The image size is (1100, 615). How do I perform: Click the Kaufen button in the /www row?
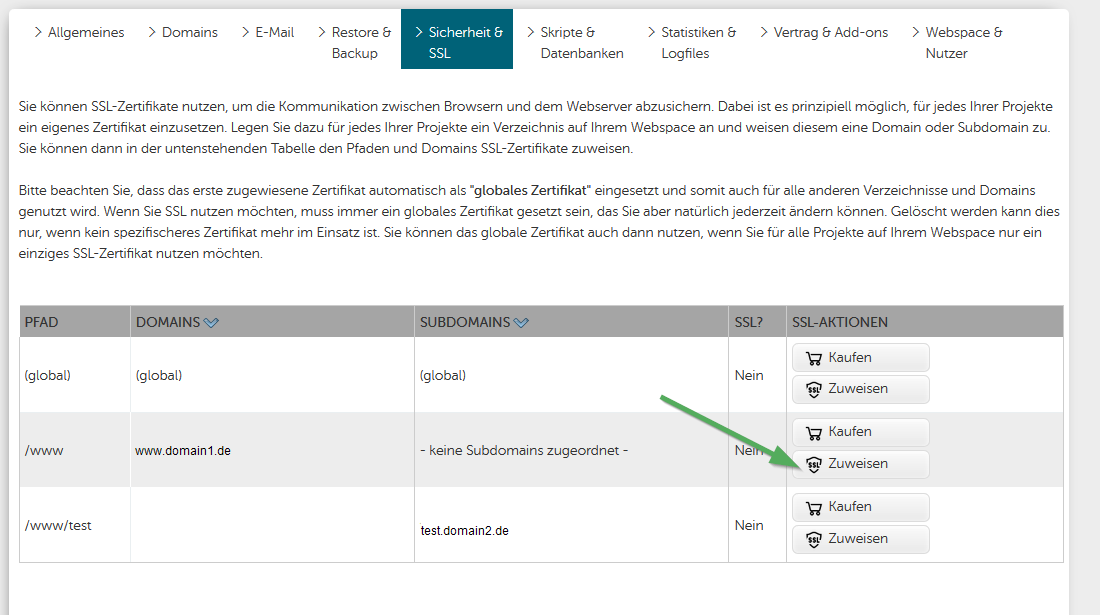pos(861,432)
